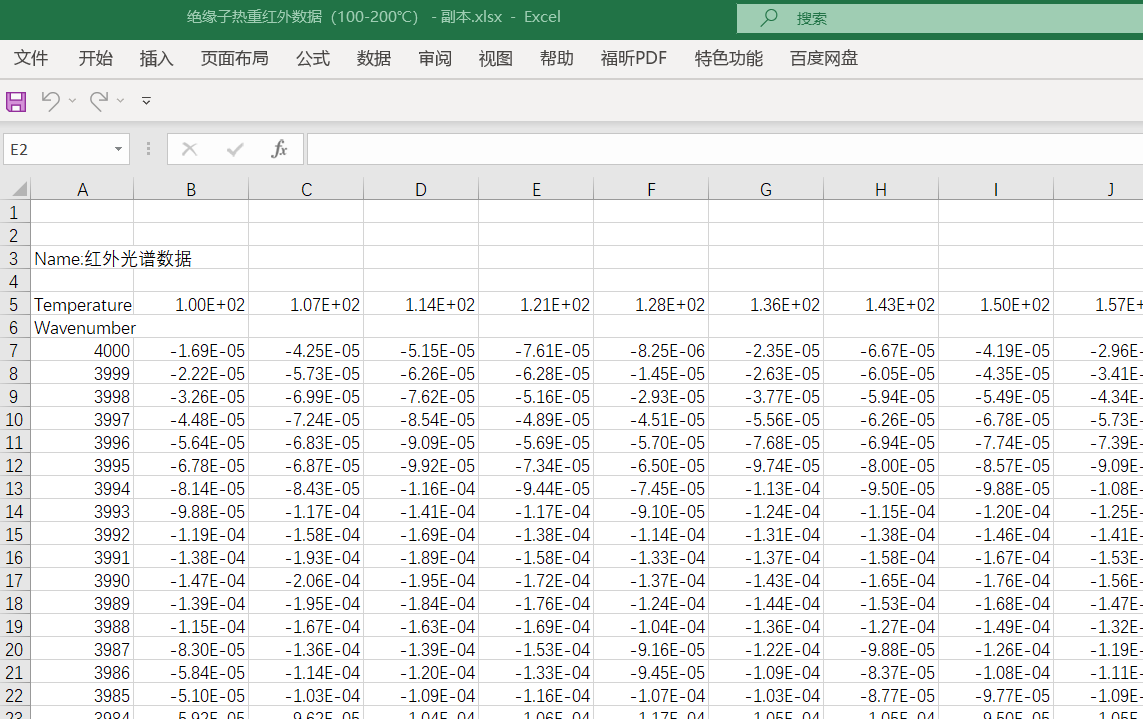This screenshot has height=719, width=1143.
Task: Click the formula bar input area
Action: pos(720,149)
